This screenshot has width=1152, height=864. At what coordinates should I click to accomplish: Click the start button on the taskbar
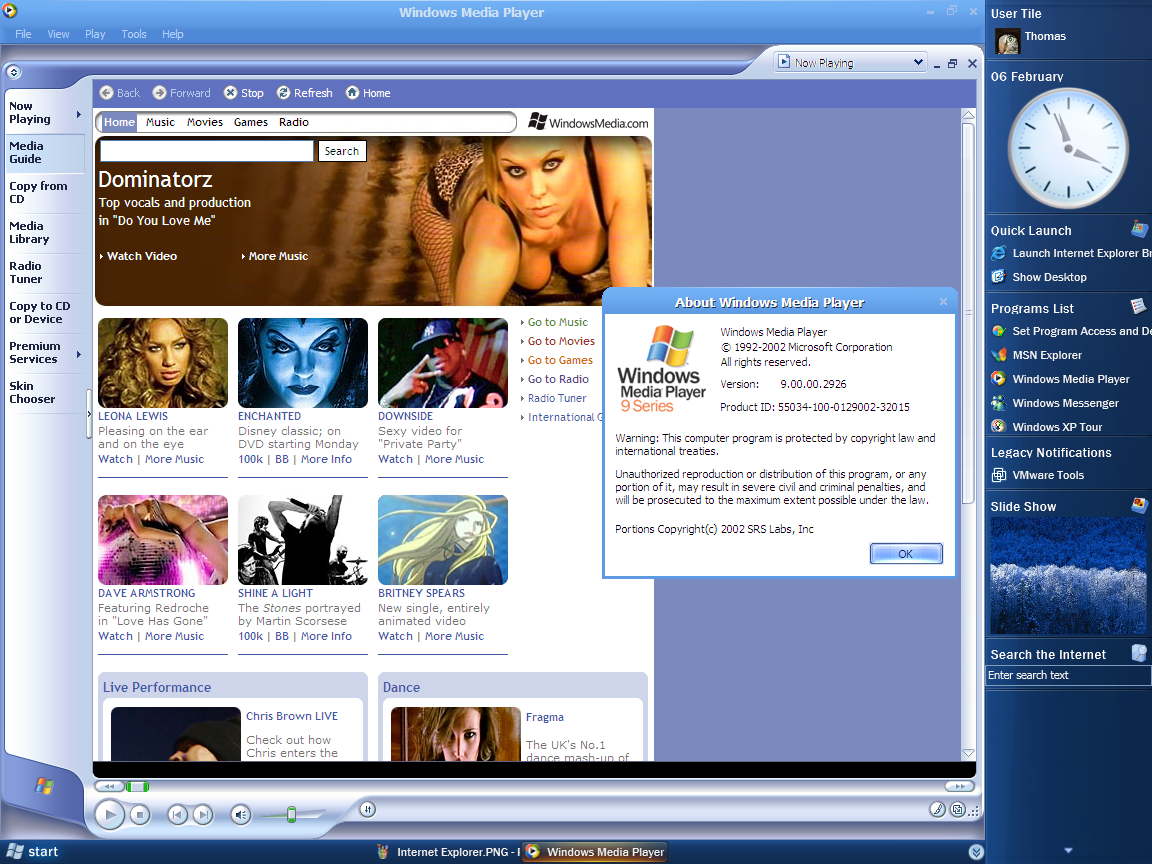(x=32, y=852)
